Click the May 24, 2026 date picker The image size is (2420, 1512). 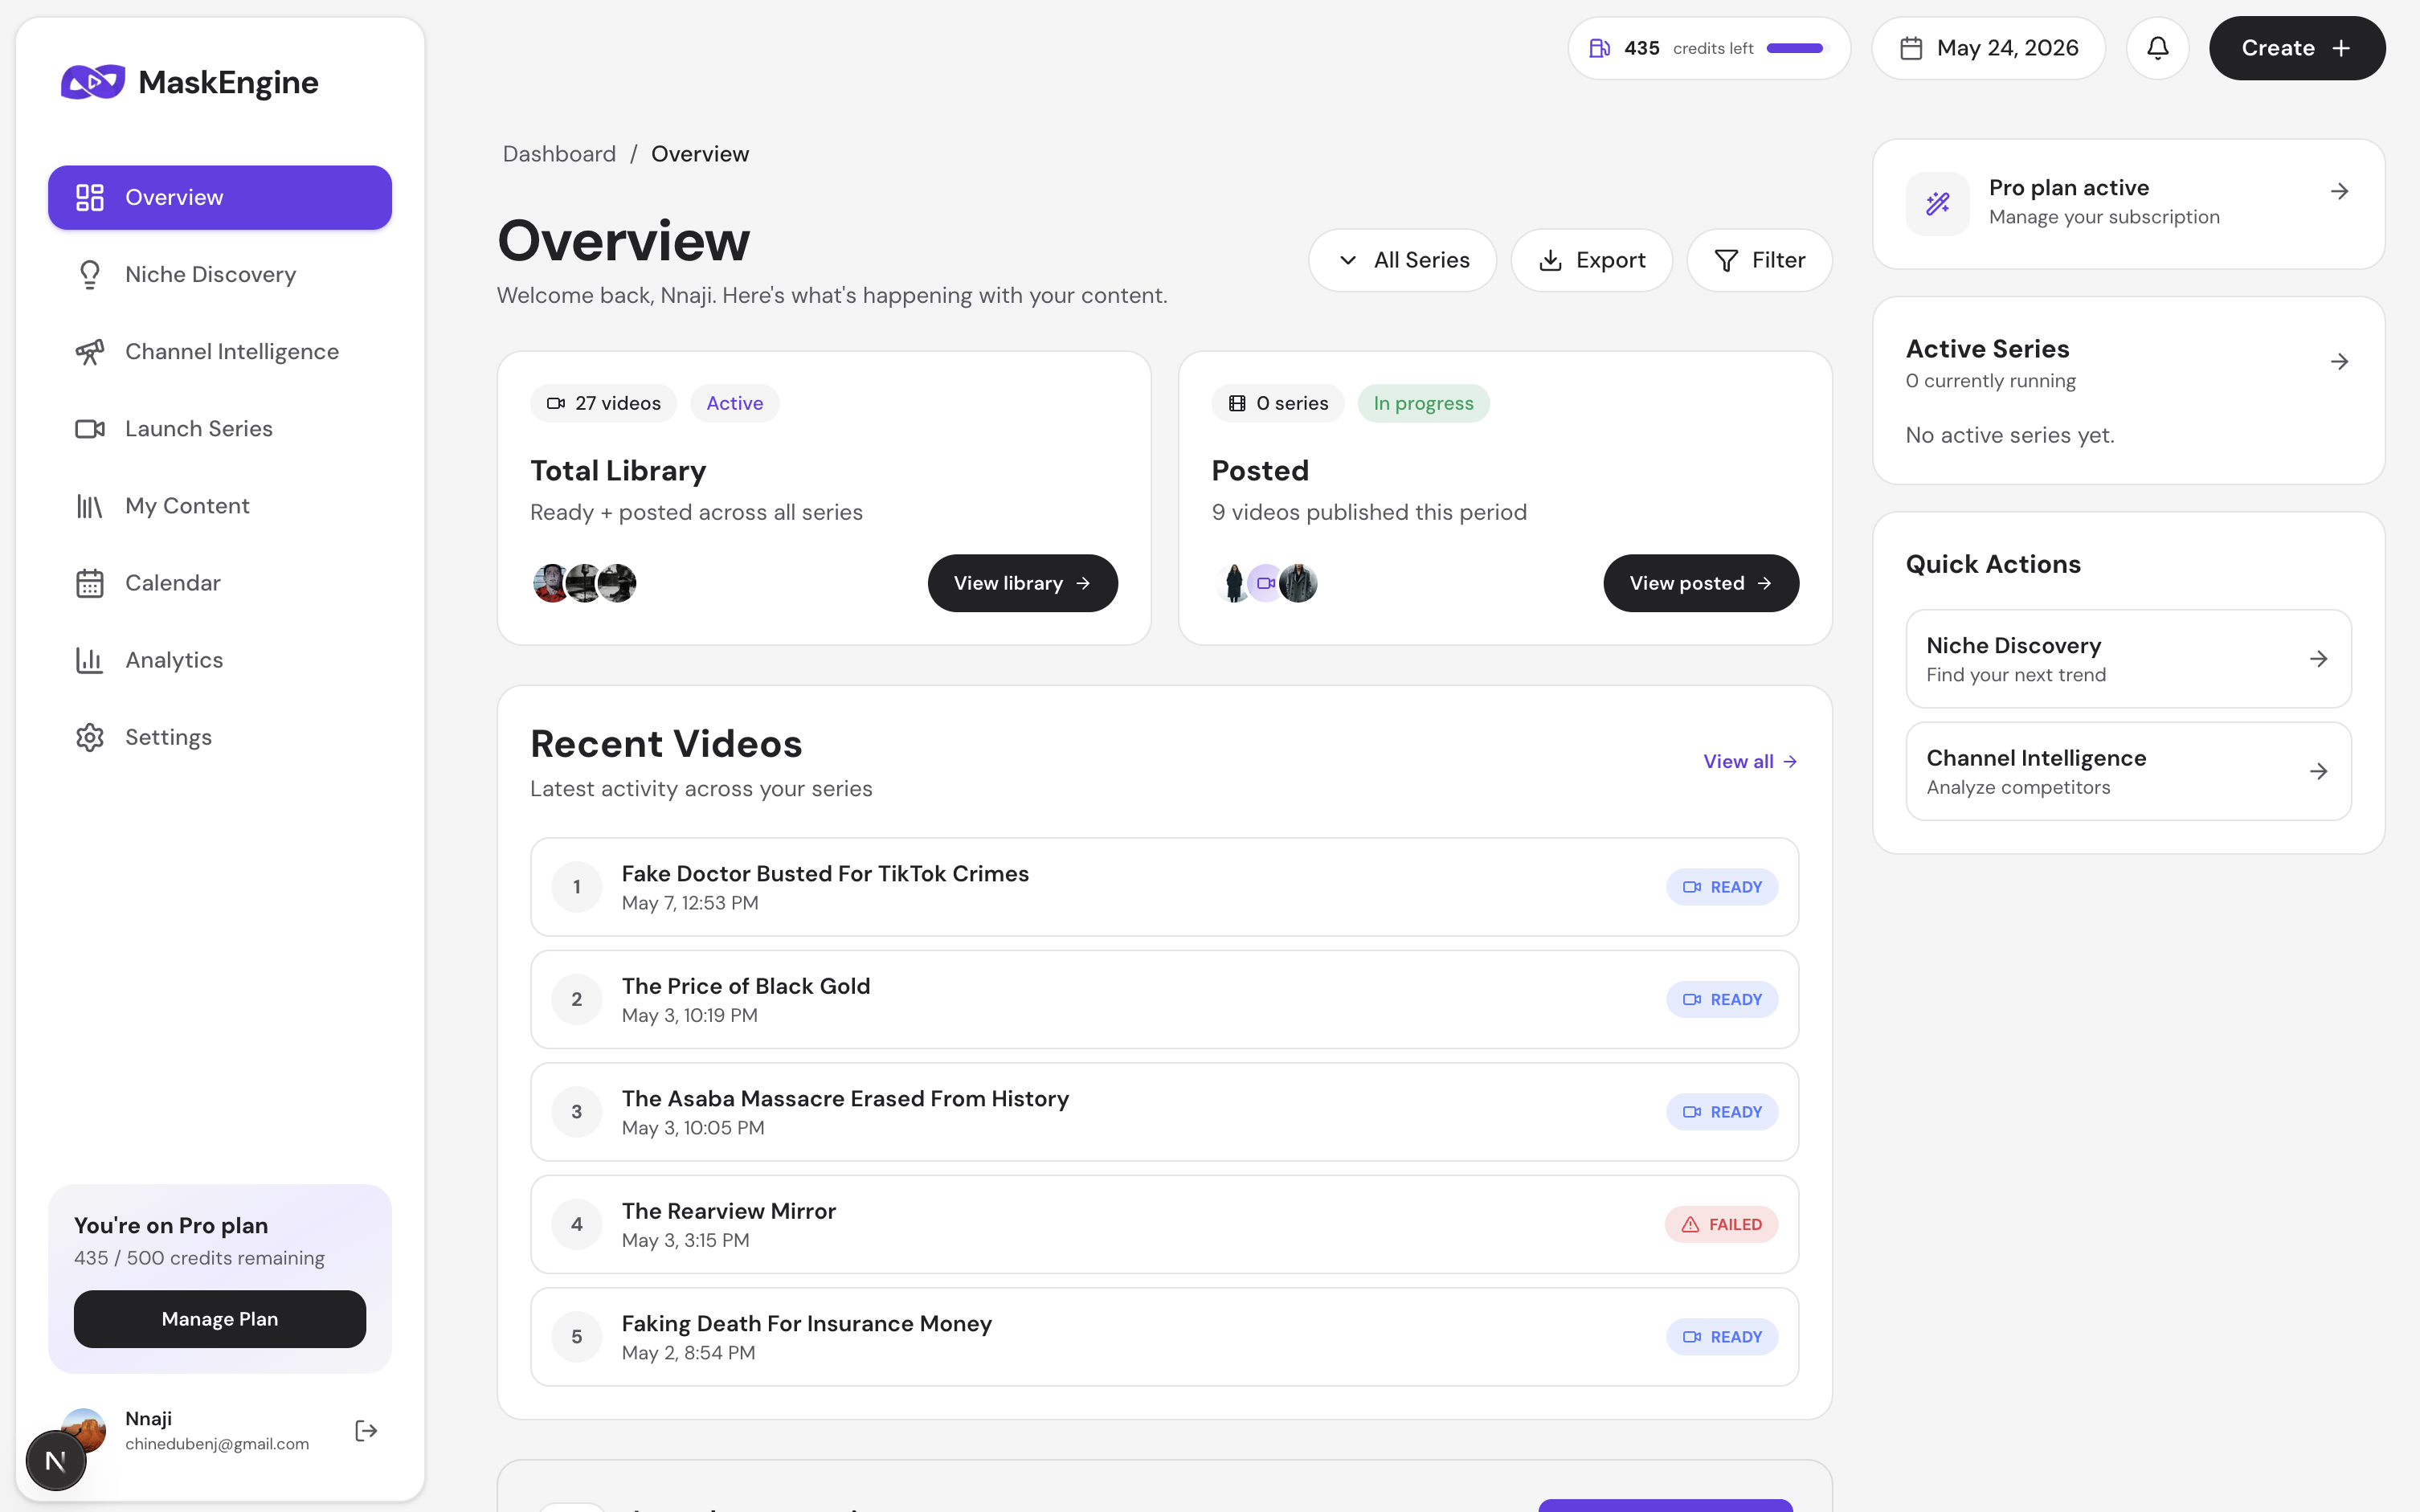(x=1988, y=48)
